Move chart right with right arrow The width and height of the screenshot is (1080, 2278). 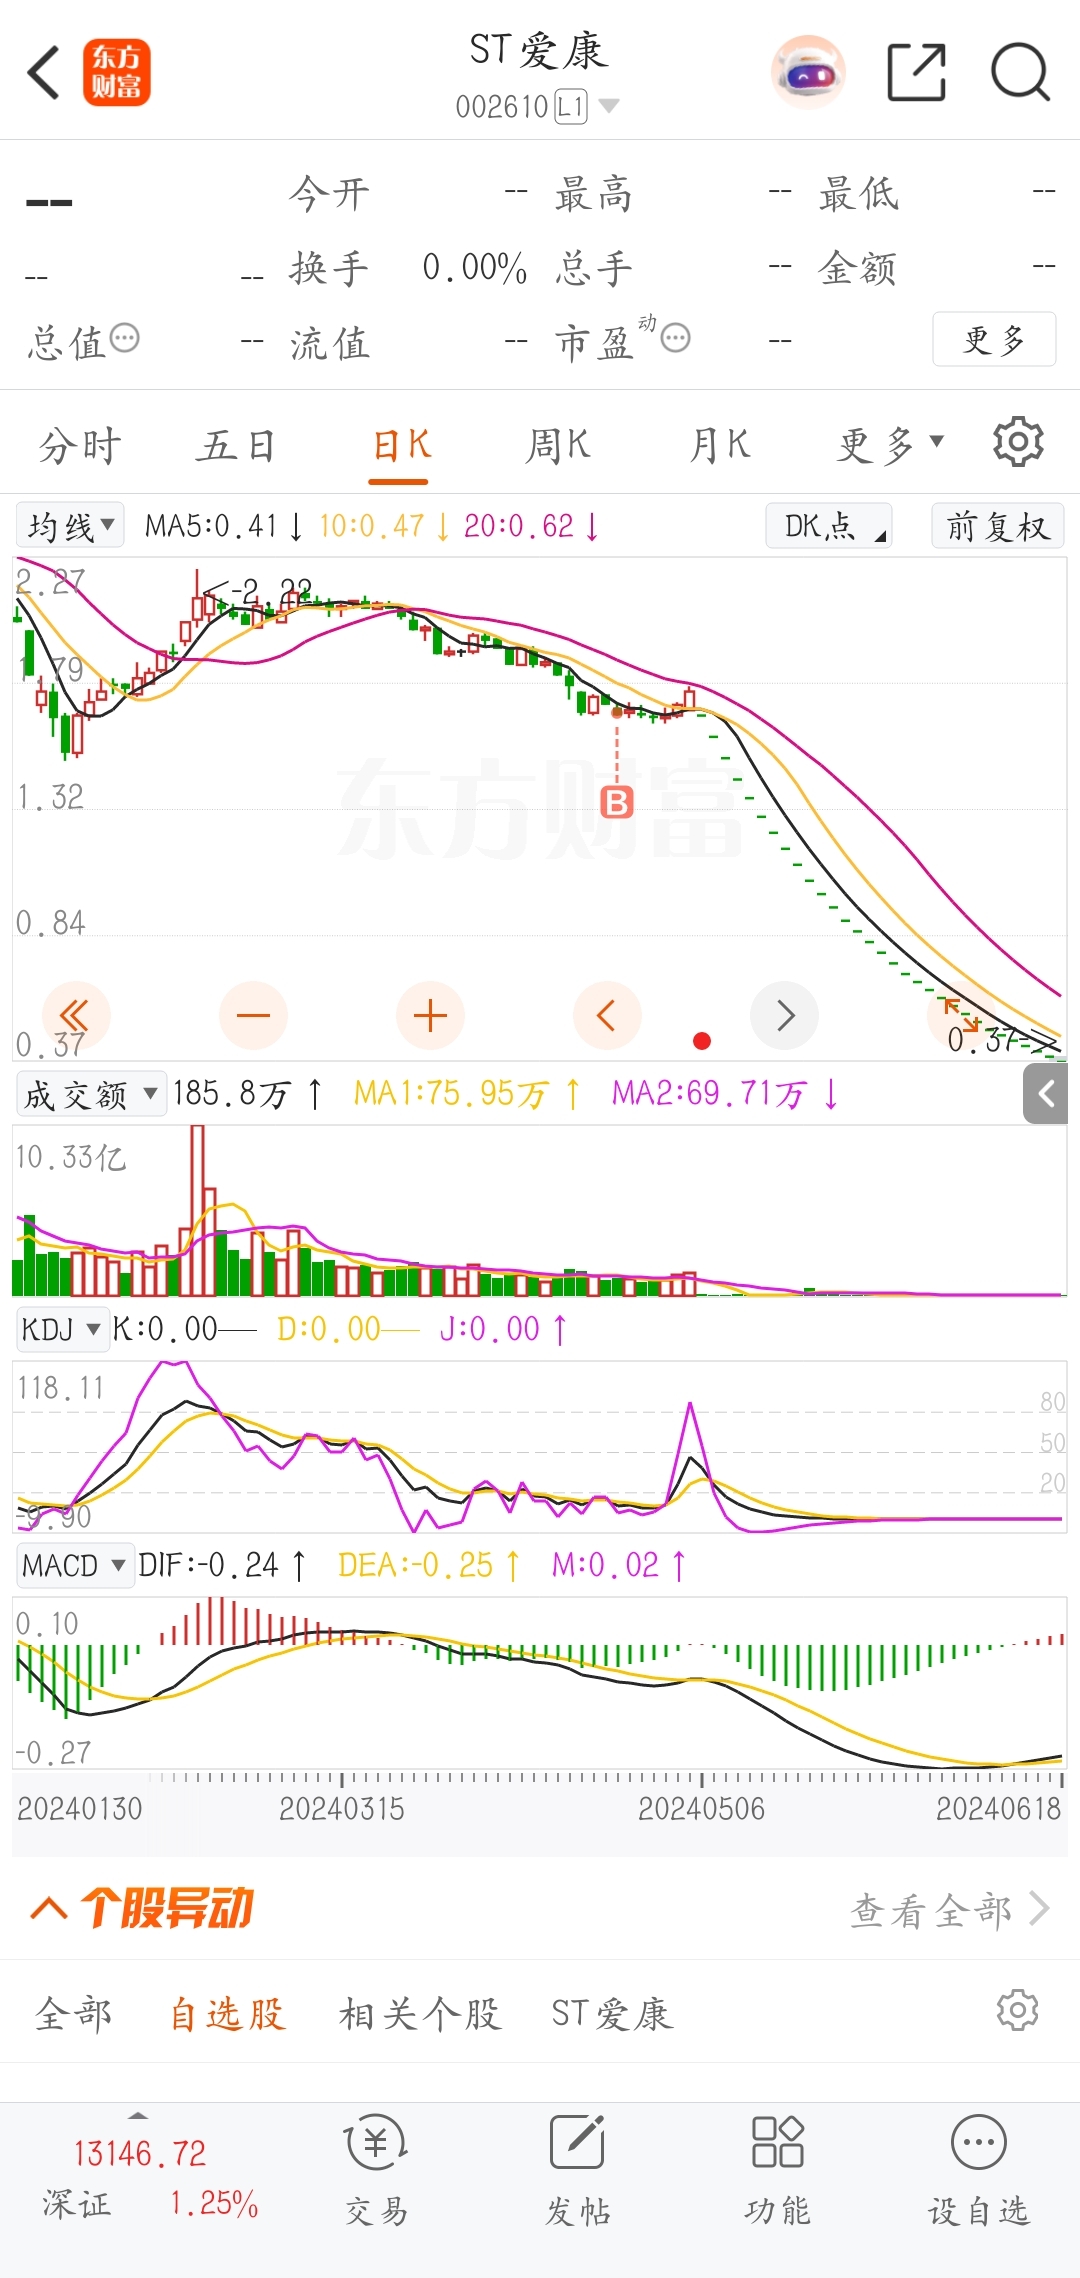pos(785,1015)
